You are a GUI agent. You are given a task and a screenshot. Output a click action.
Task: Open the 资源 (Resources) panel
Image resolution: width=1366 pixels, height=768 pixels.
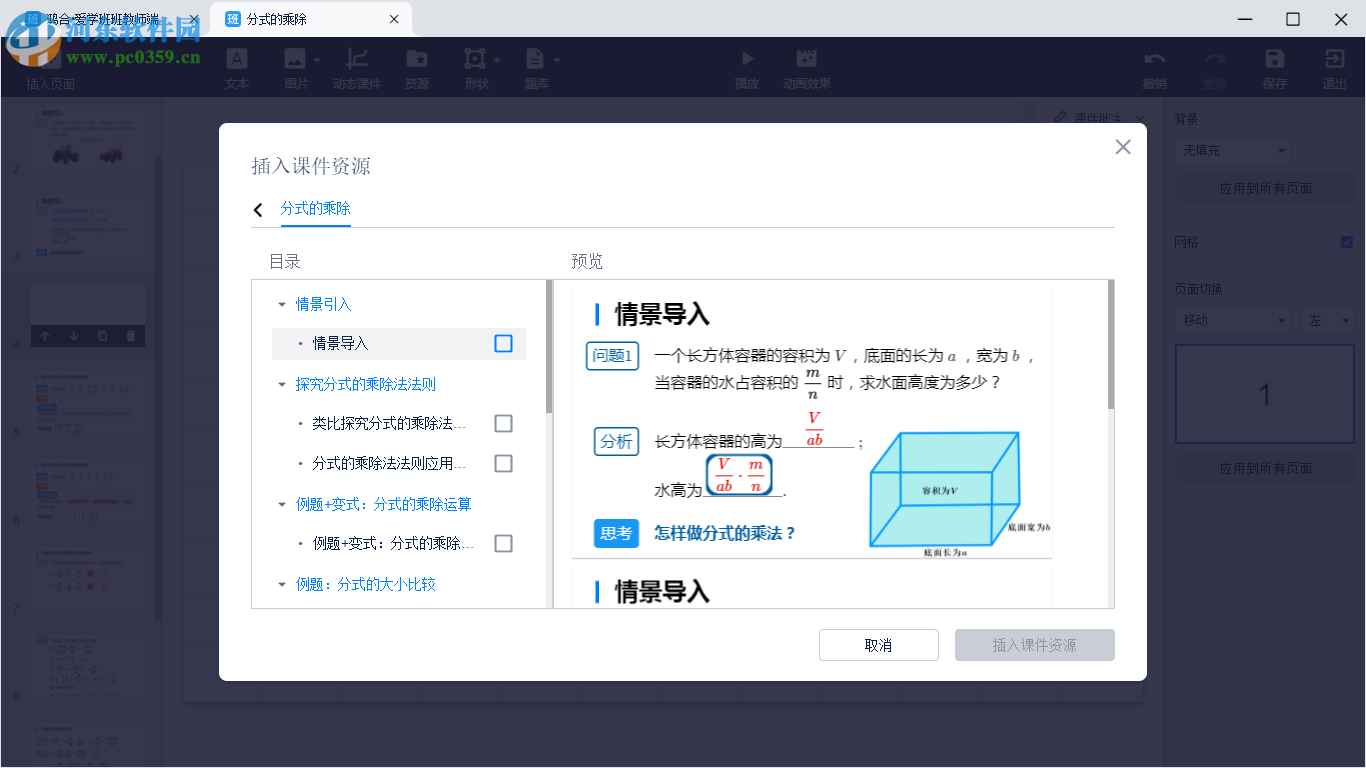pos(416,66)
